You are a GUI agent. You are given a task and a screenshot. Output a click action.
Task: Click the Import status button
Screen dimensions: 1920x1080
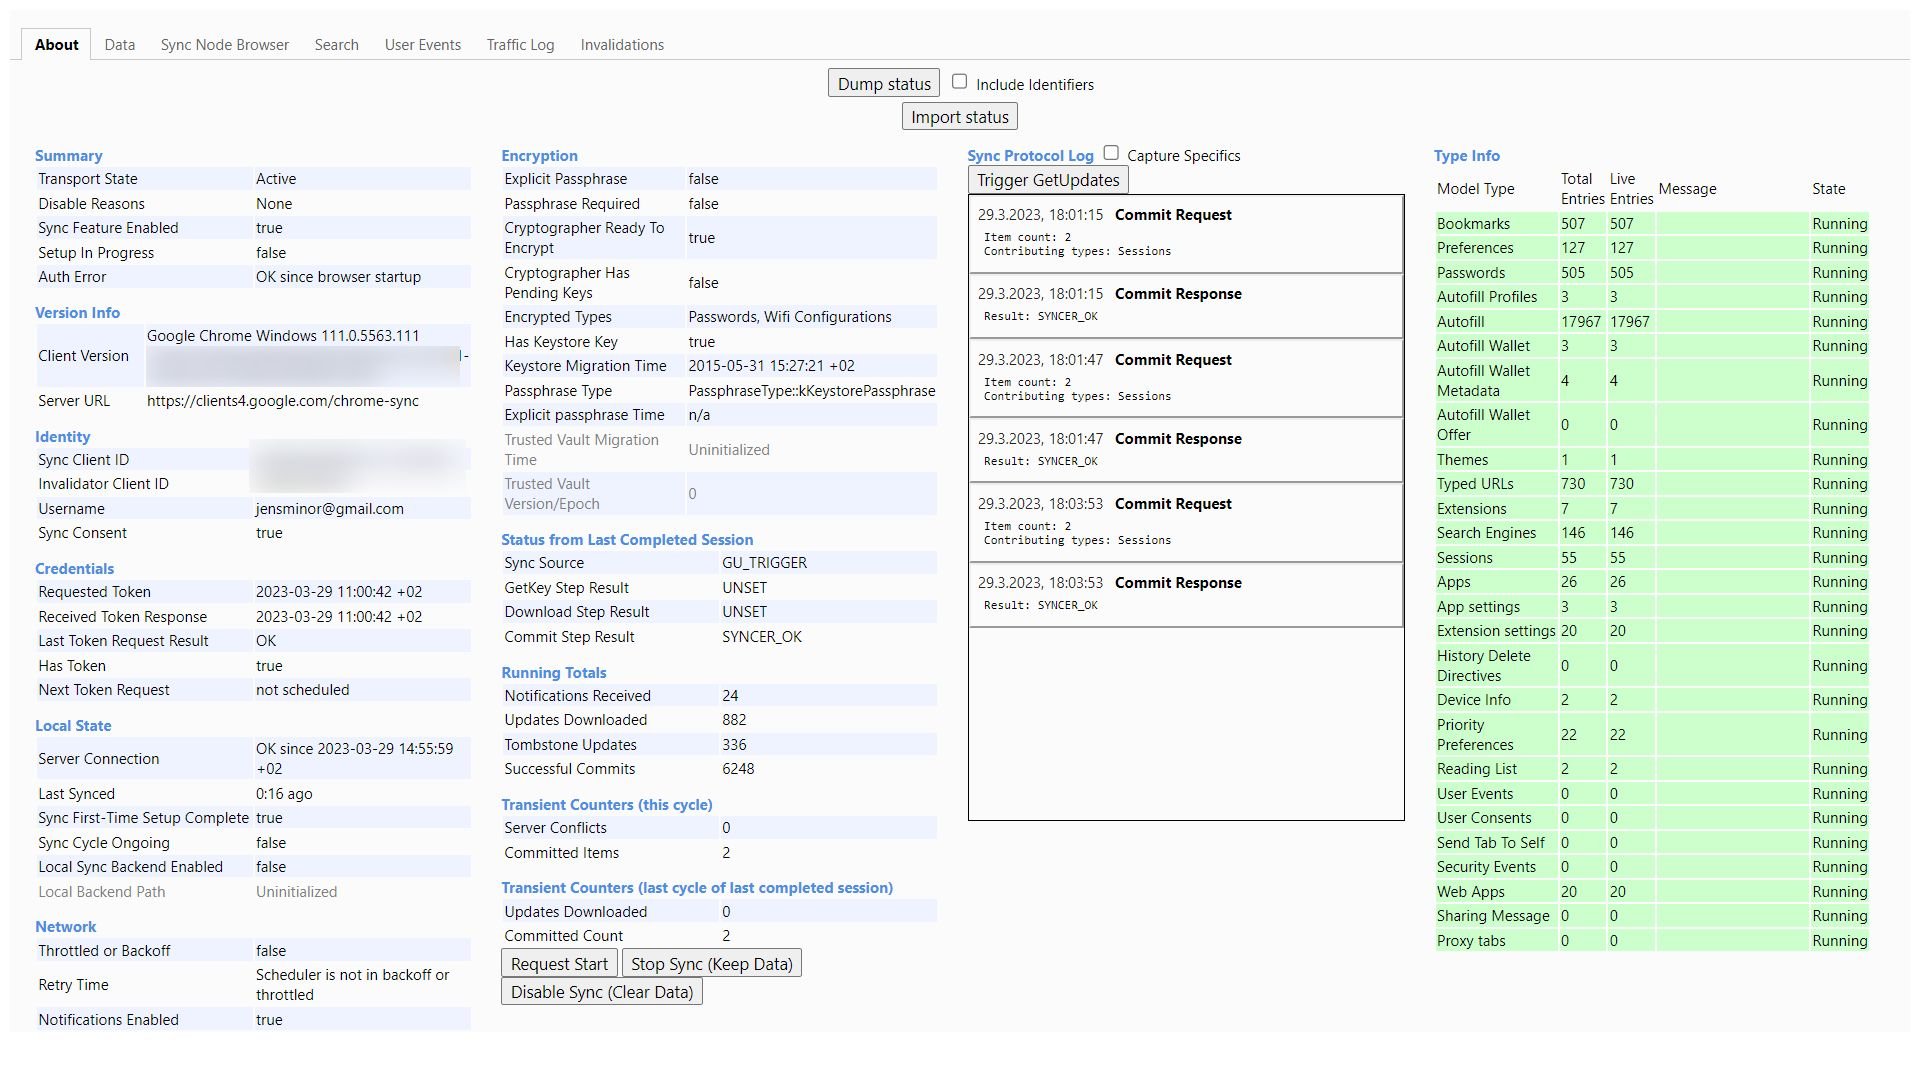coord(959,117)
